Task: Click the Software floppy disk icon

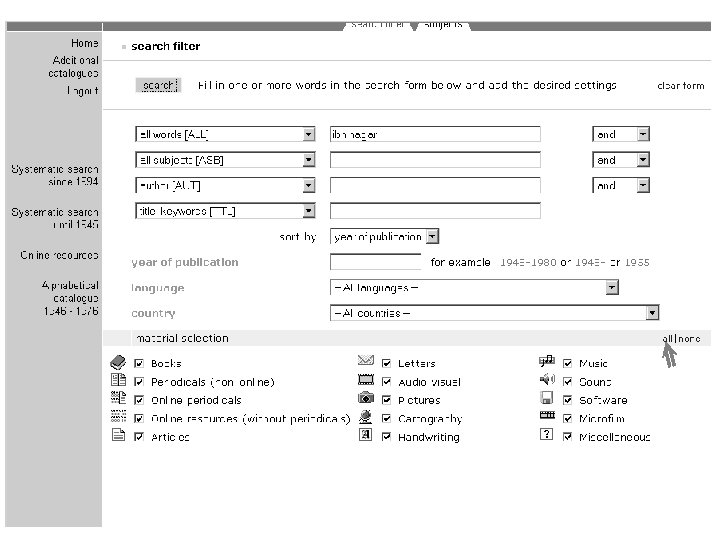Action: click(x=546, y=398)
